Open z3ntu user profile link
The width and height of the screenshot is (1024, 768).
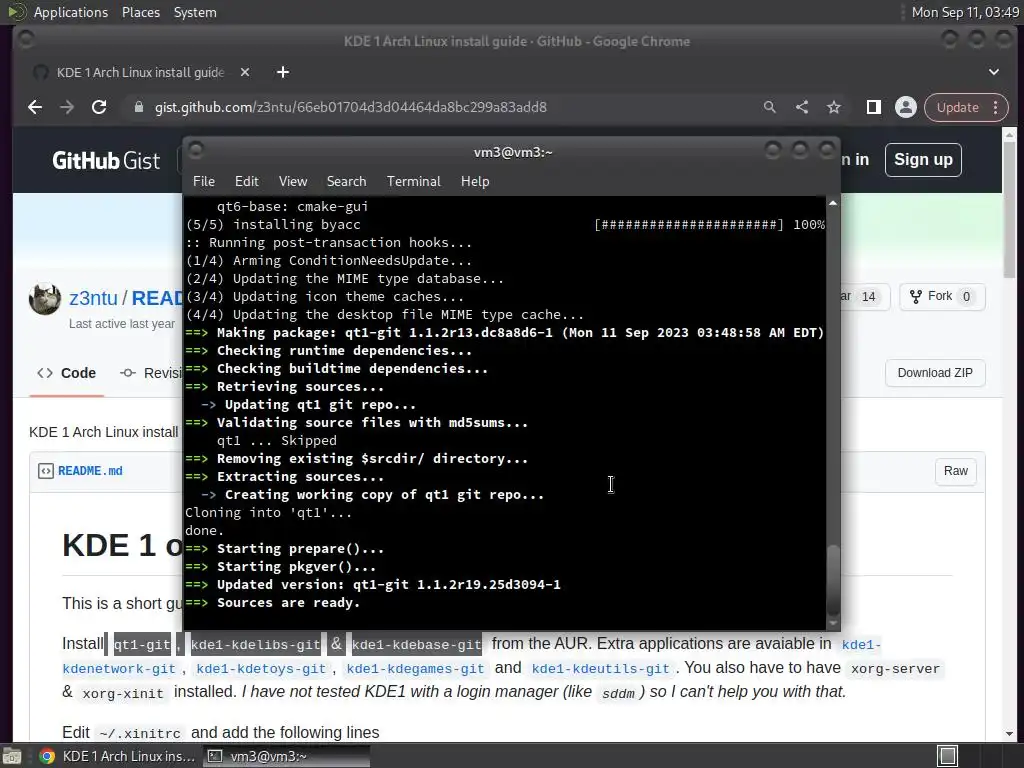pyautogui.click(x=93, y=298)
